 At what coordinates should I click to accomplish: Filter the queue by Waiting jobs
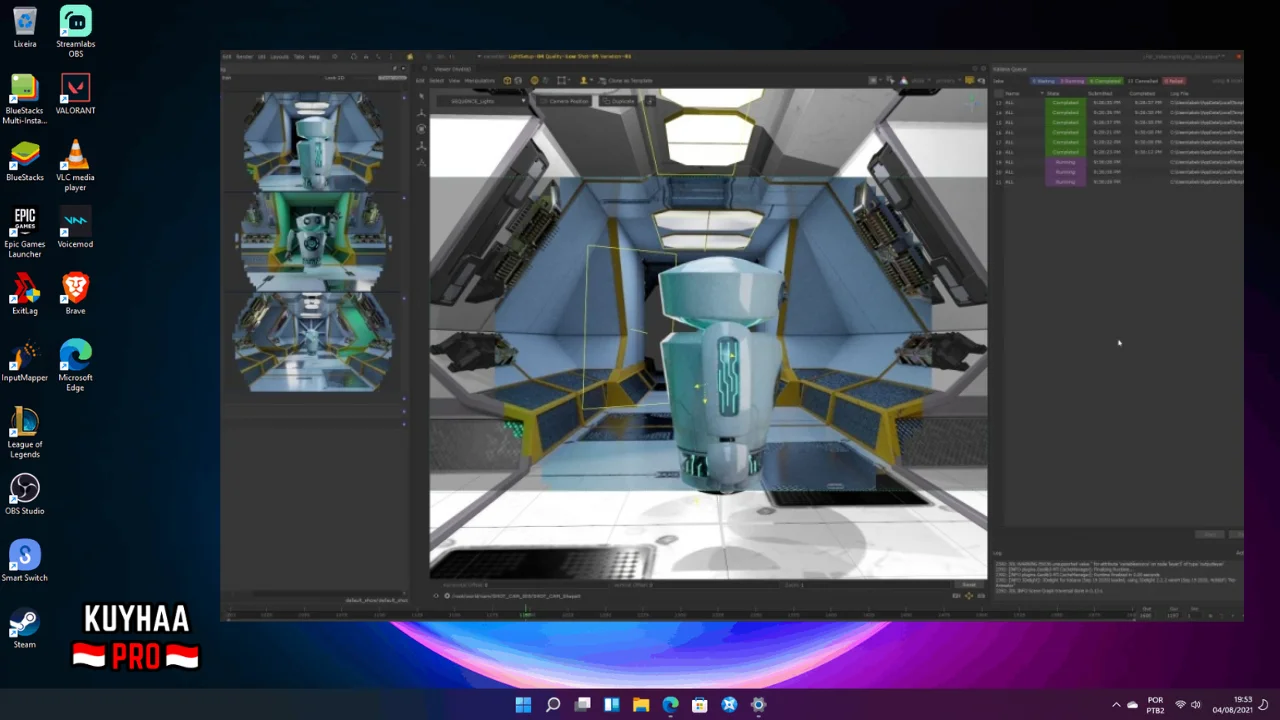click(1043, 81)
